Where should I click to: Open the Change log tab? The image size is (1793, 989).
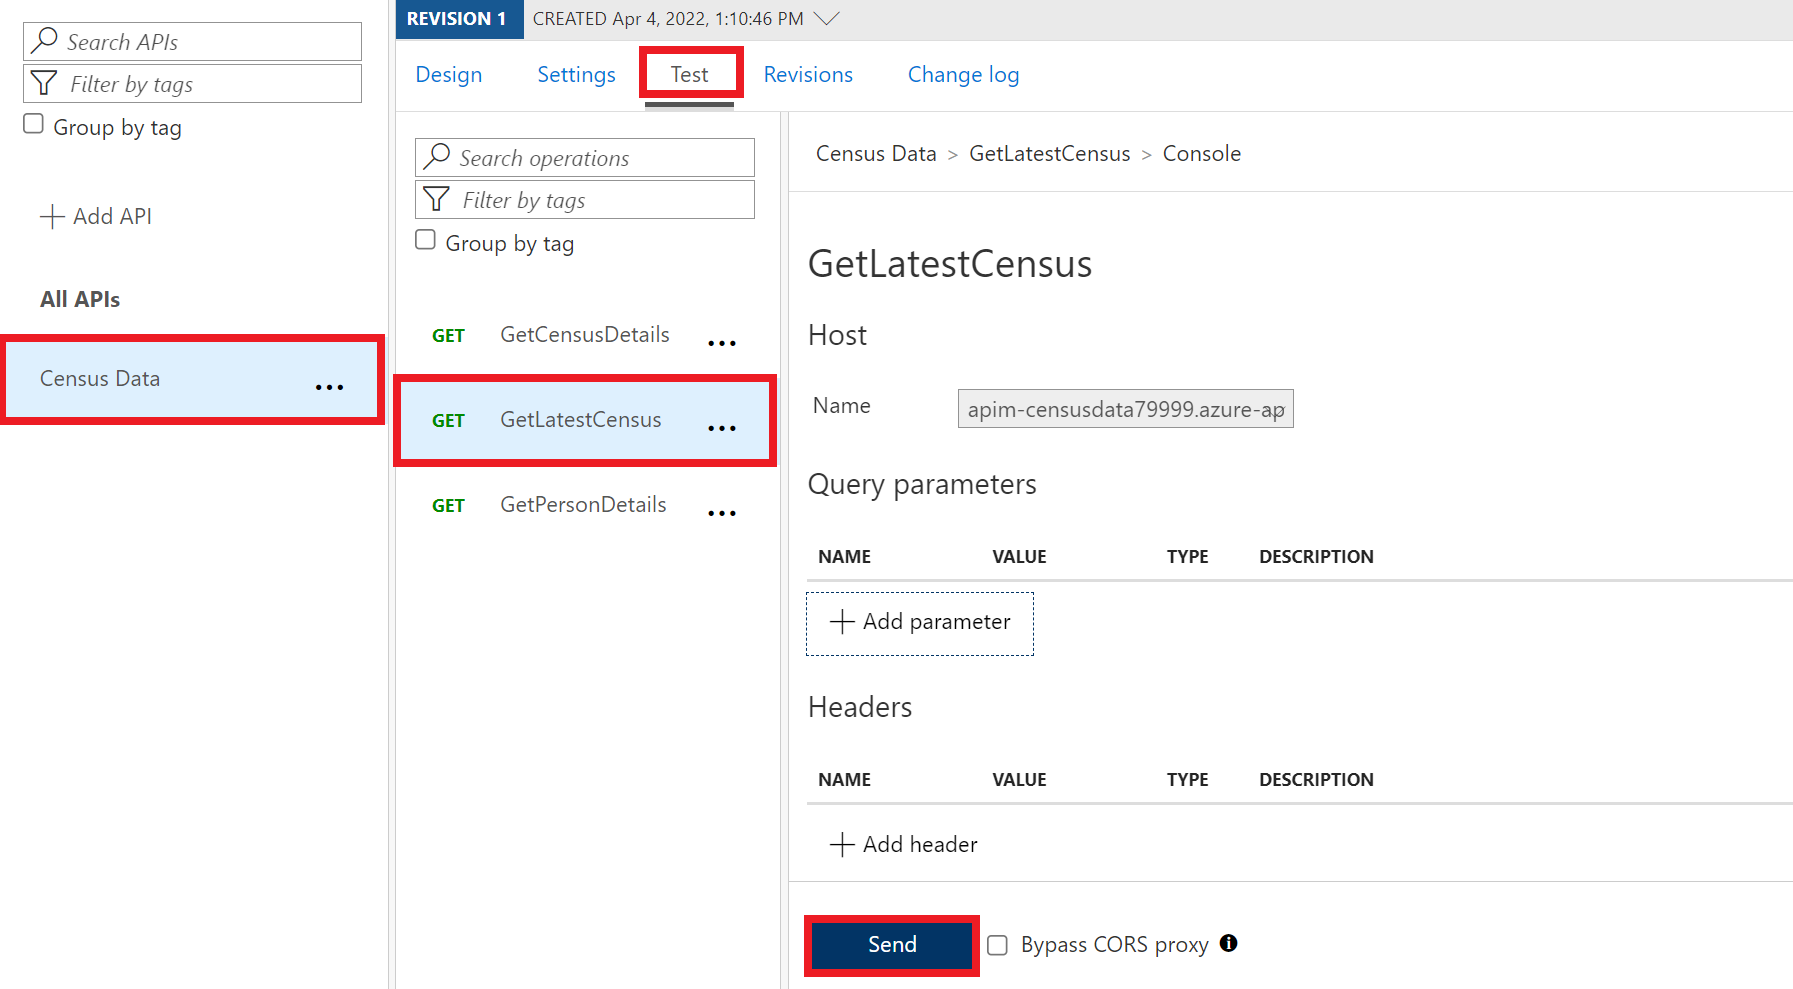pos(963,75)
